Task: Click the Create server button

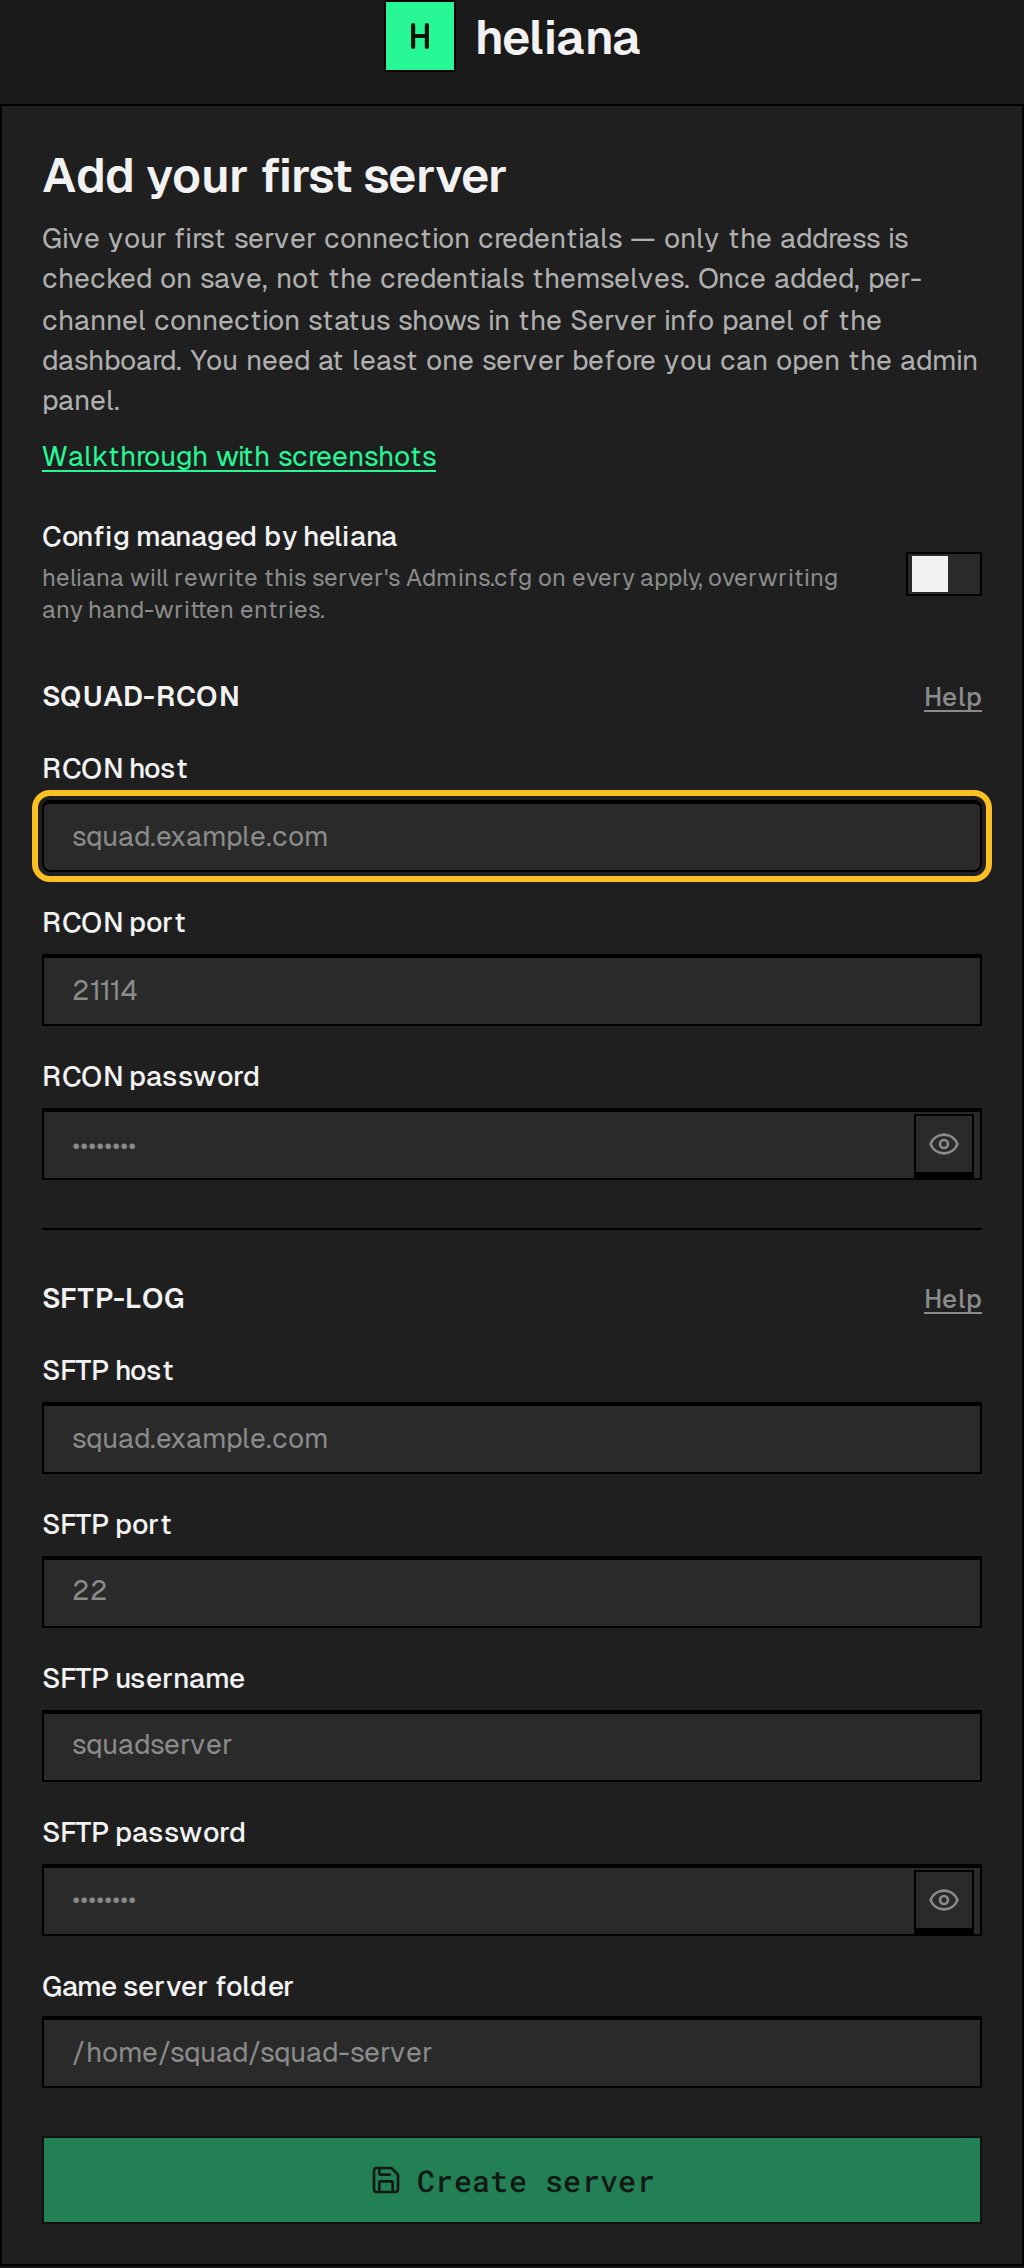Action: tap(512, 2180)
